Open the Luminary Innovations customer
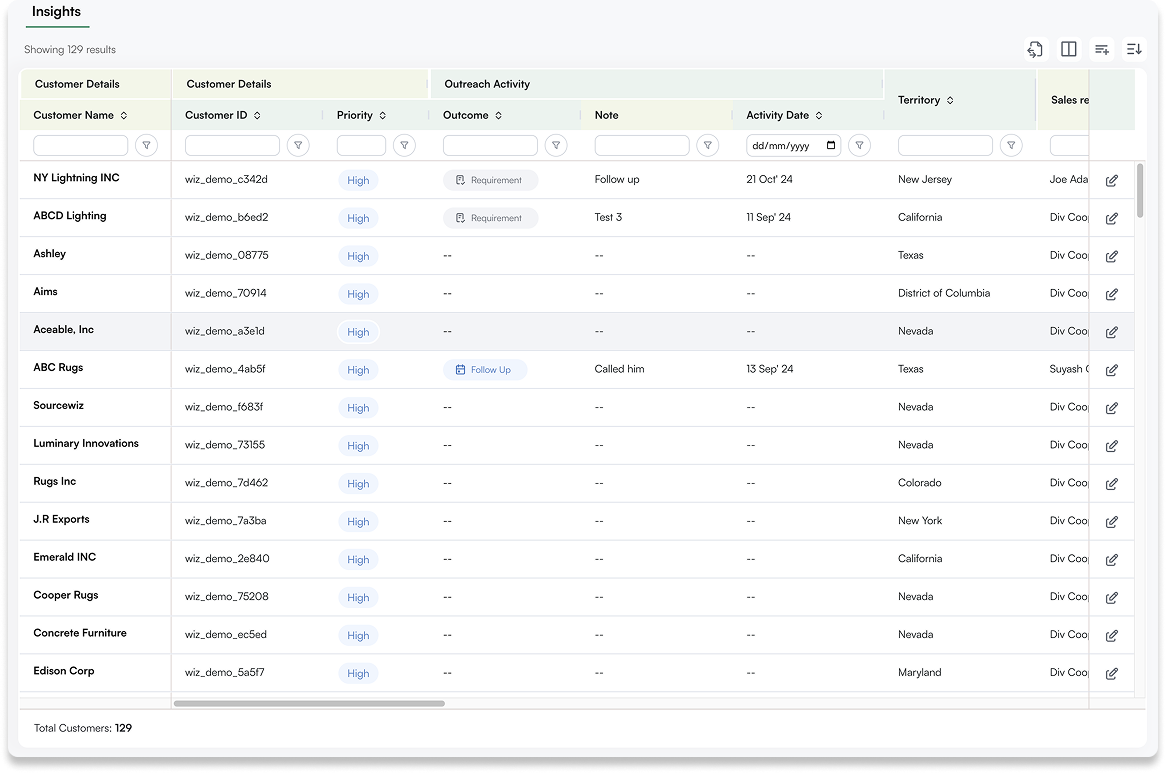 (86, 444)
